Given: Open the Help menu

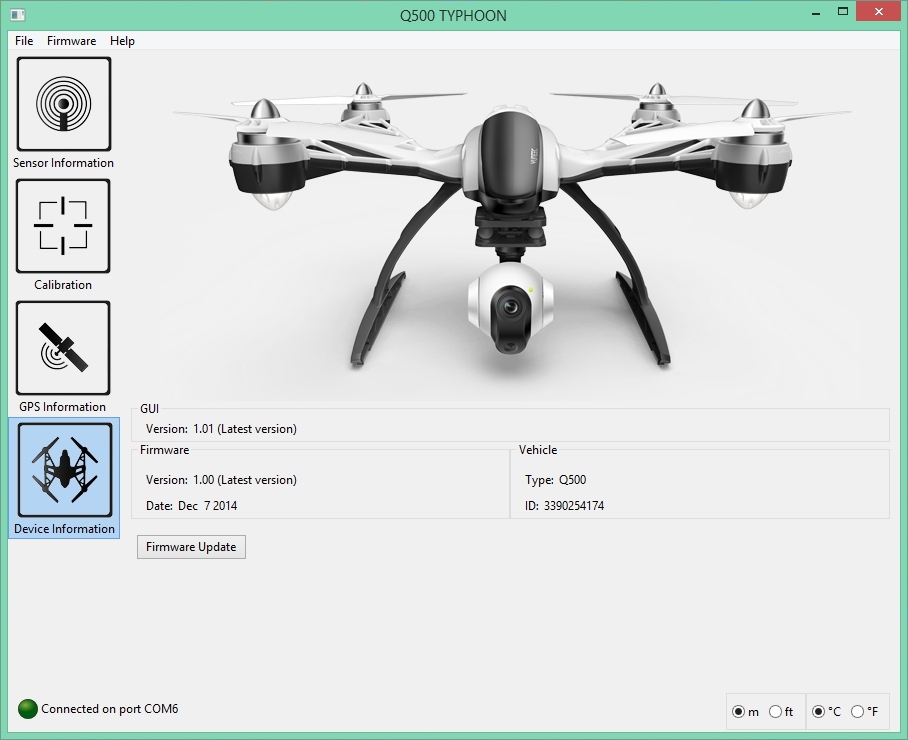Looking at the screenshot, I should coord(122,41).
